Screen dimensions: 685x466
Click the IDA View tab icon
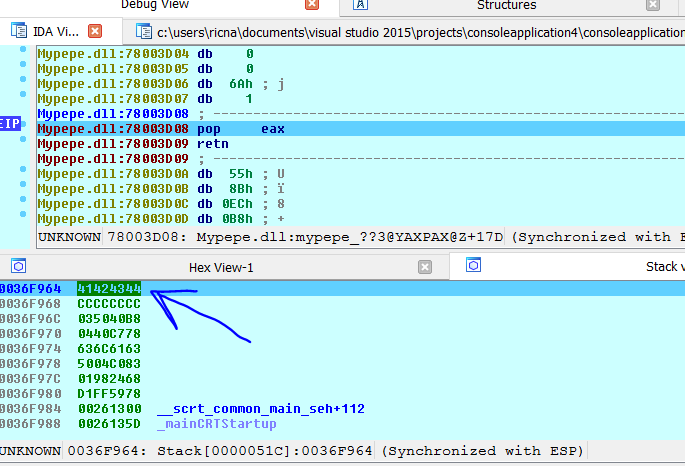[18, 32]
